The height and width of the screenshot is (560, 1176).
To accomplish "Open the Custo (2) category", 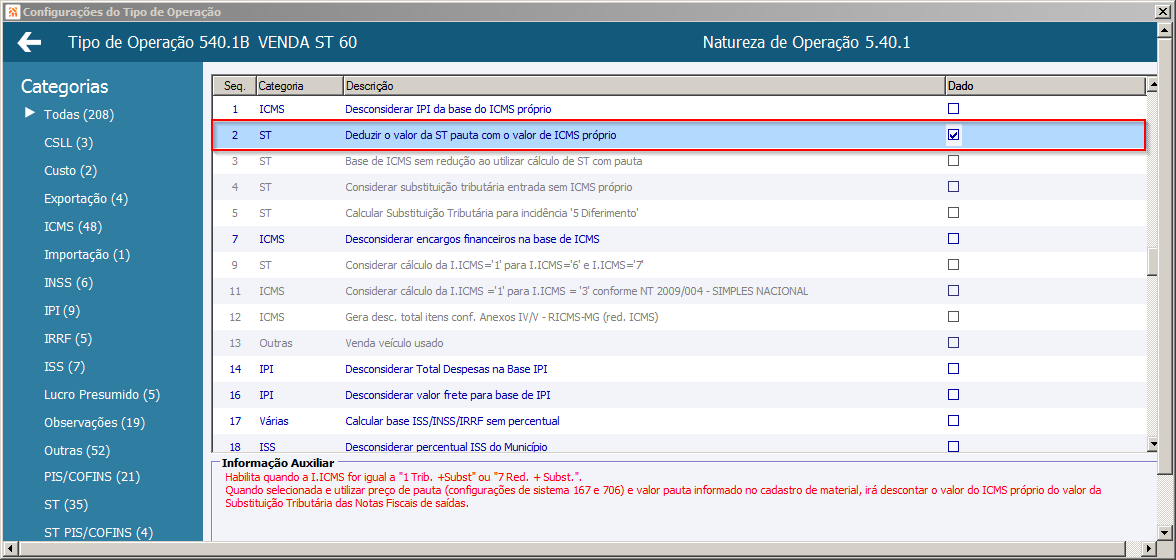I will tap(70, 171).
